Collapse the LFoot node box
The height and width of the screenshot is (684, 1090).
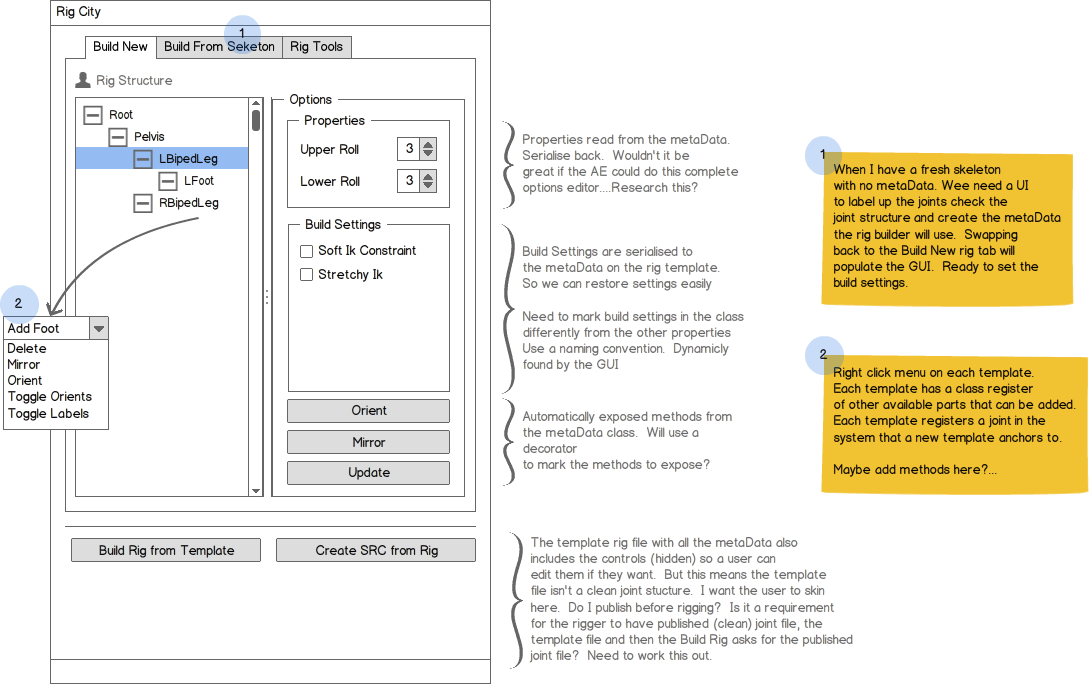click(168, 181)
